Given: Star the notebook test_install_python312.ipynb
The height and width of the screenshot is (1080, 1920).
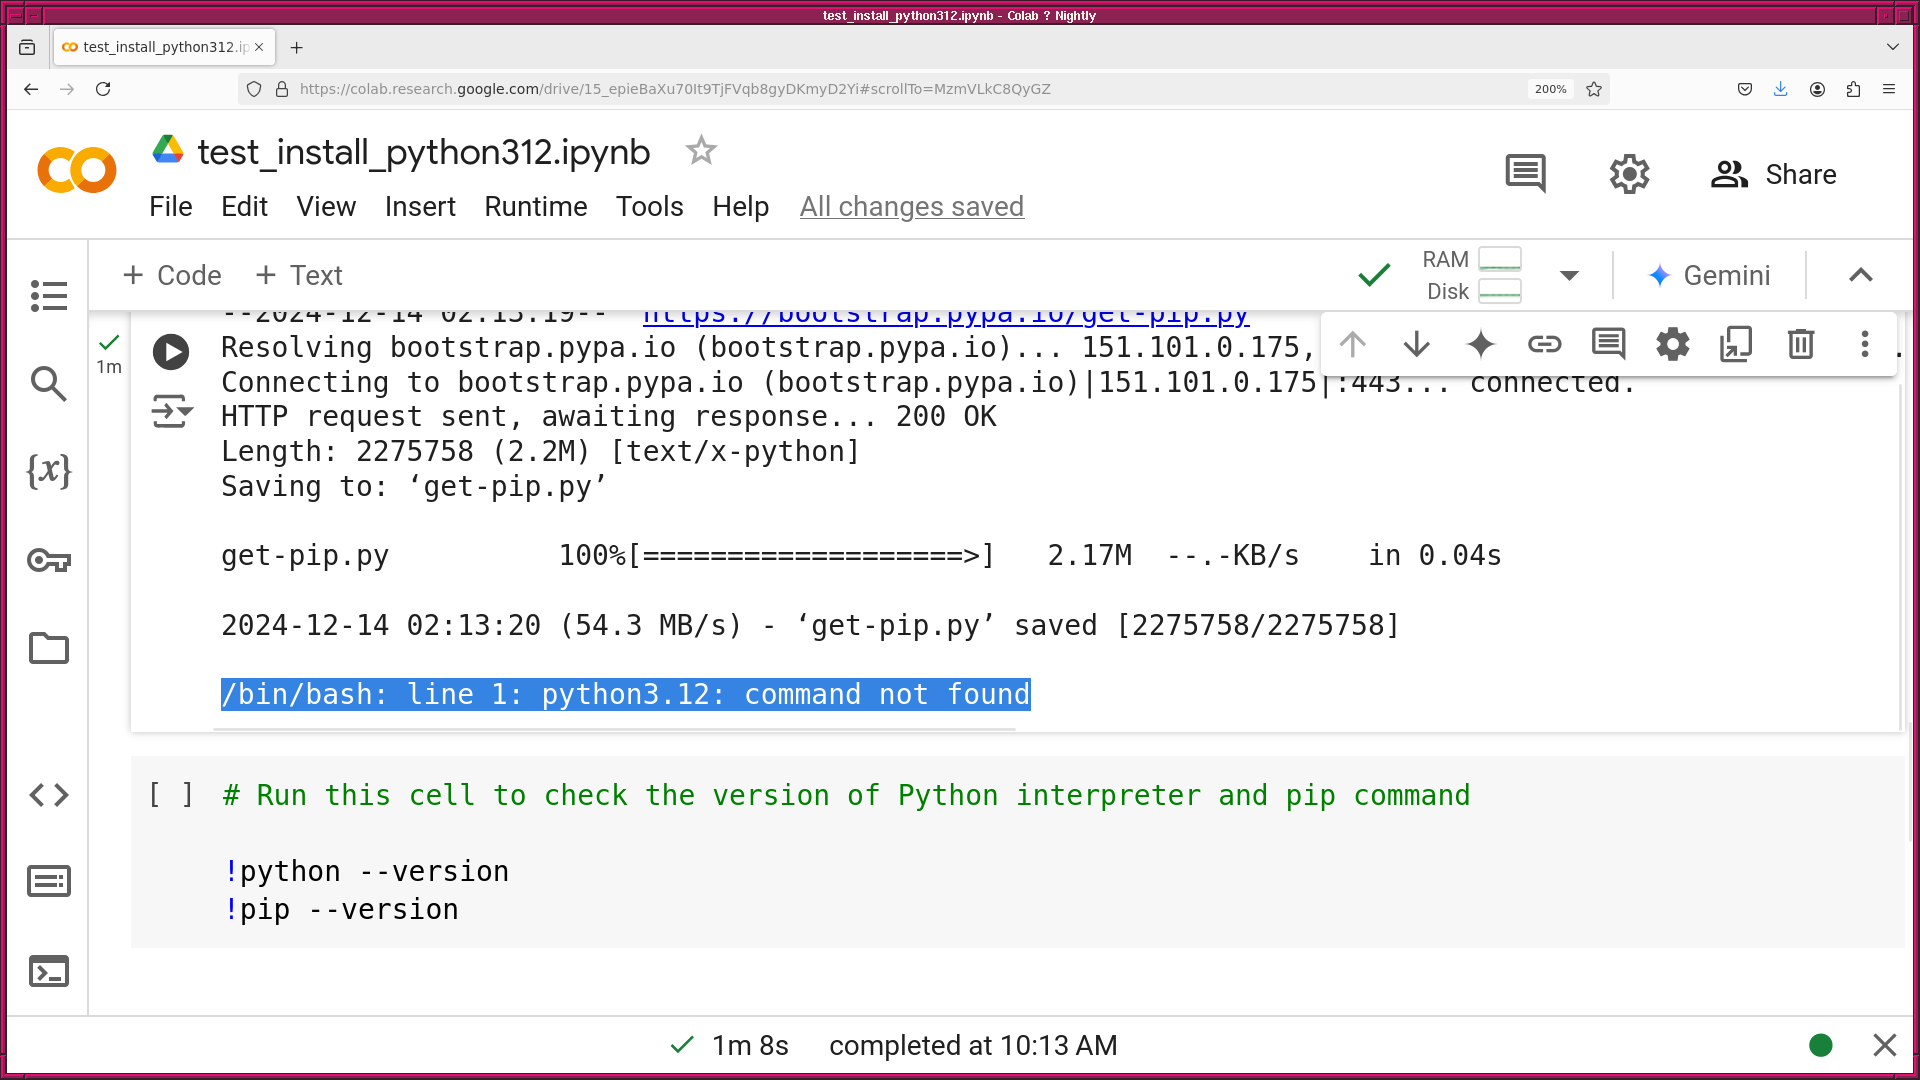Looking at the screenshot, I should (x=701, y=151).
